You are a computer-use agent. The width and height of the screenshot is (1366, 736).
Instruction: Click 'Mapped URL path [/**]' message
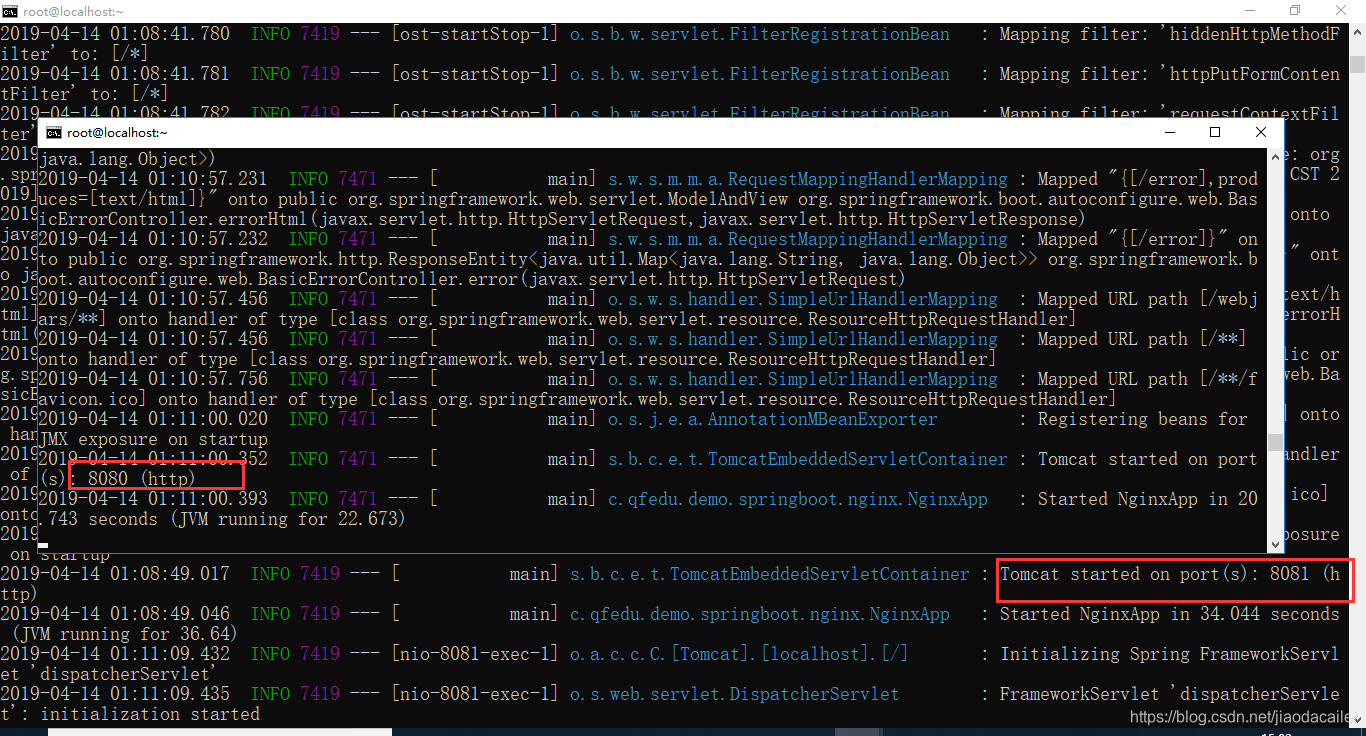click(x=1143, y=339)
